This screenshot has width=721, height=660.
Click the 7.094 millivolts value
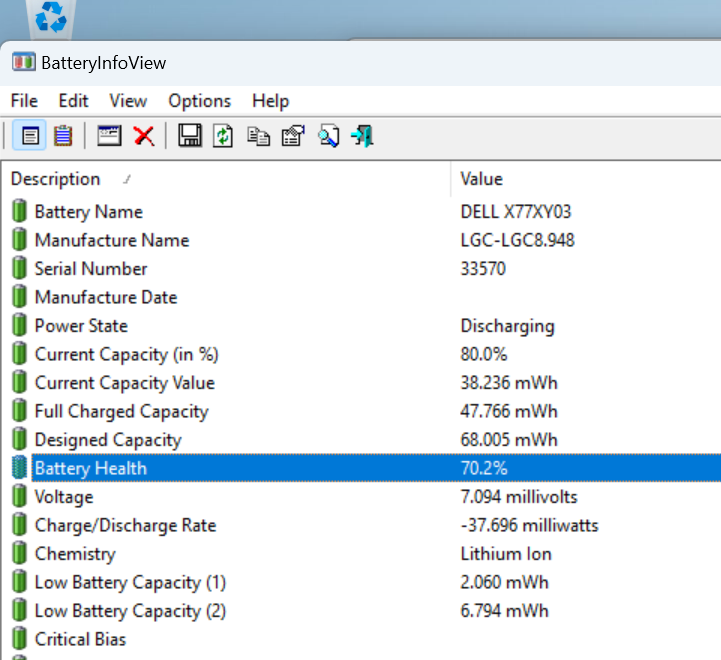click(x=519, y=497)
